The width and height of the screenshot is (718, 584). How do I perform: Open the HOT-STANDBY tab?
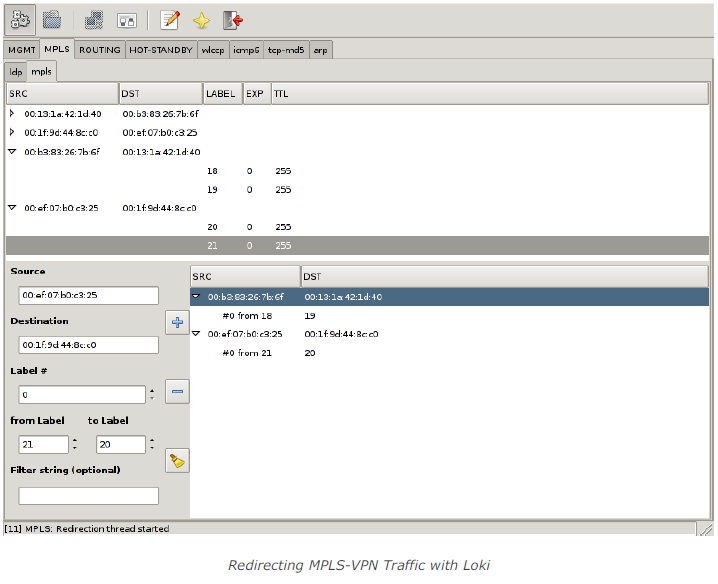161,50
